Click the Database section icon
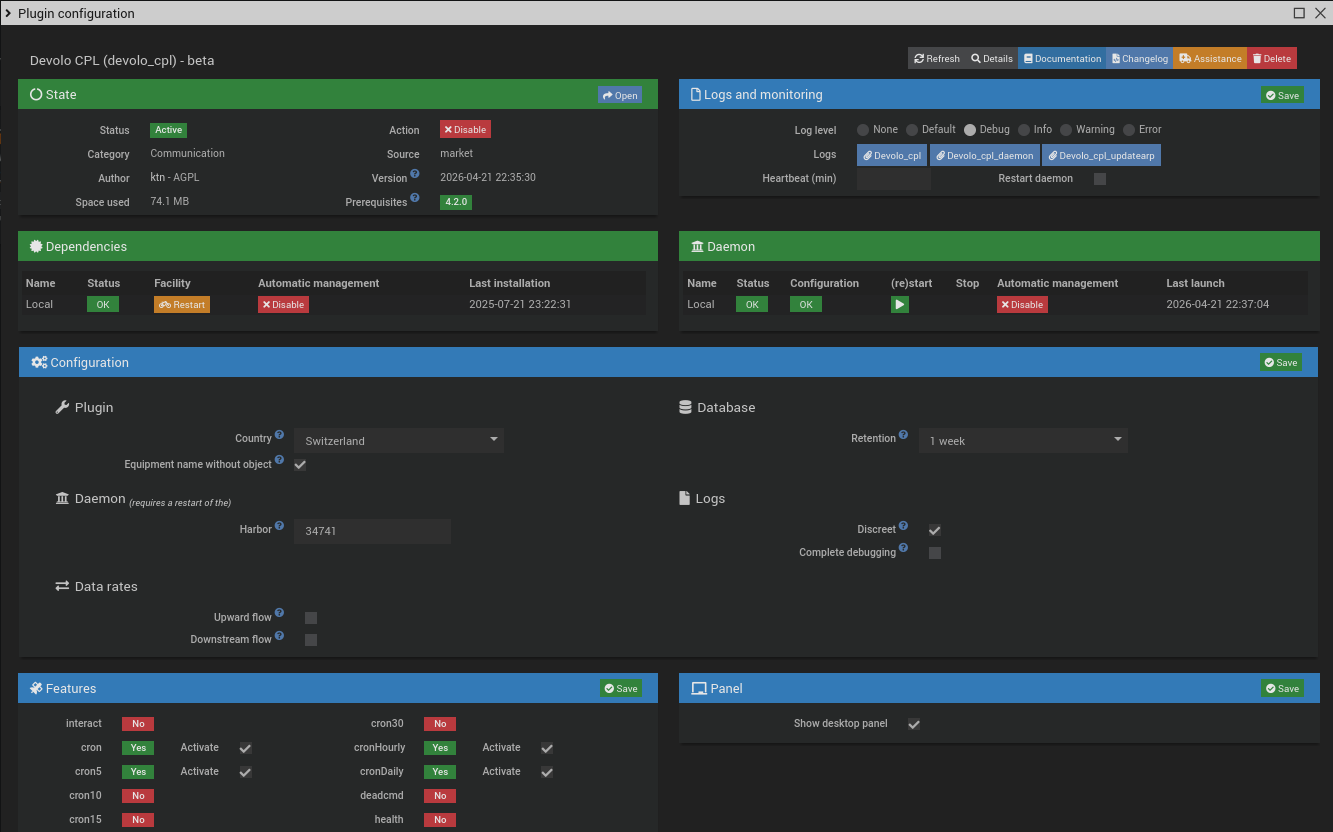Screen dimensions: 1333x832 [x=685, y=408]
